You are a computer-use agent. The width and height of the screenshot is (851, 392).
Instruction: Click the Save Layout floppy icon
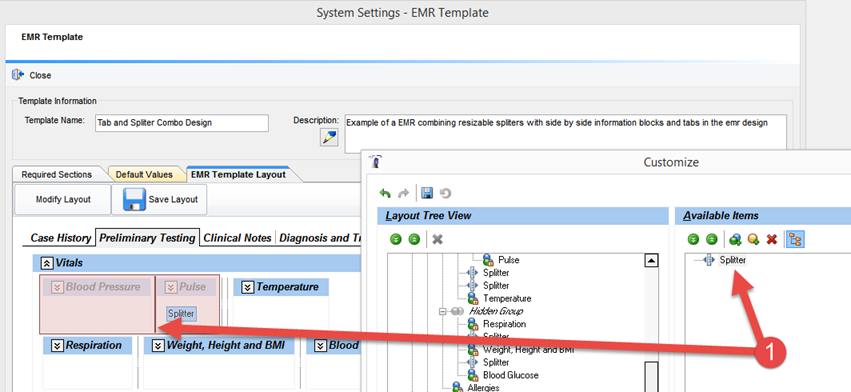coord(134,199)
